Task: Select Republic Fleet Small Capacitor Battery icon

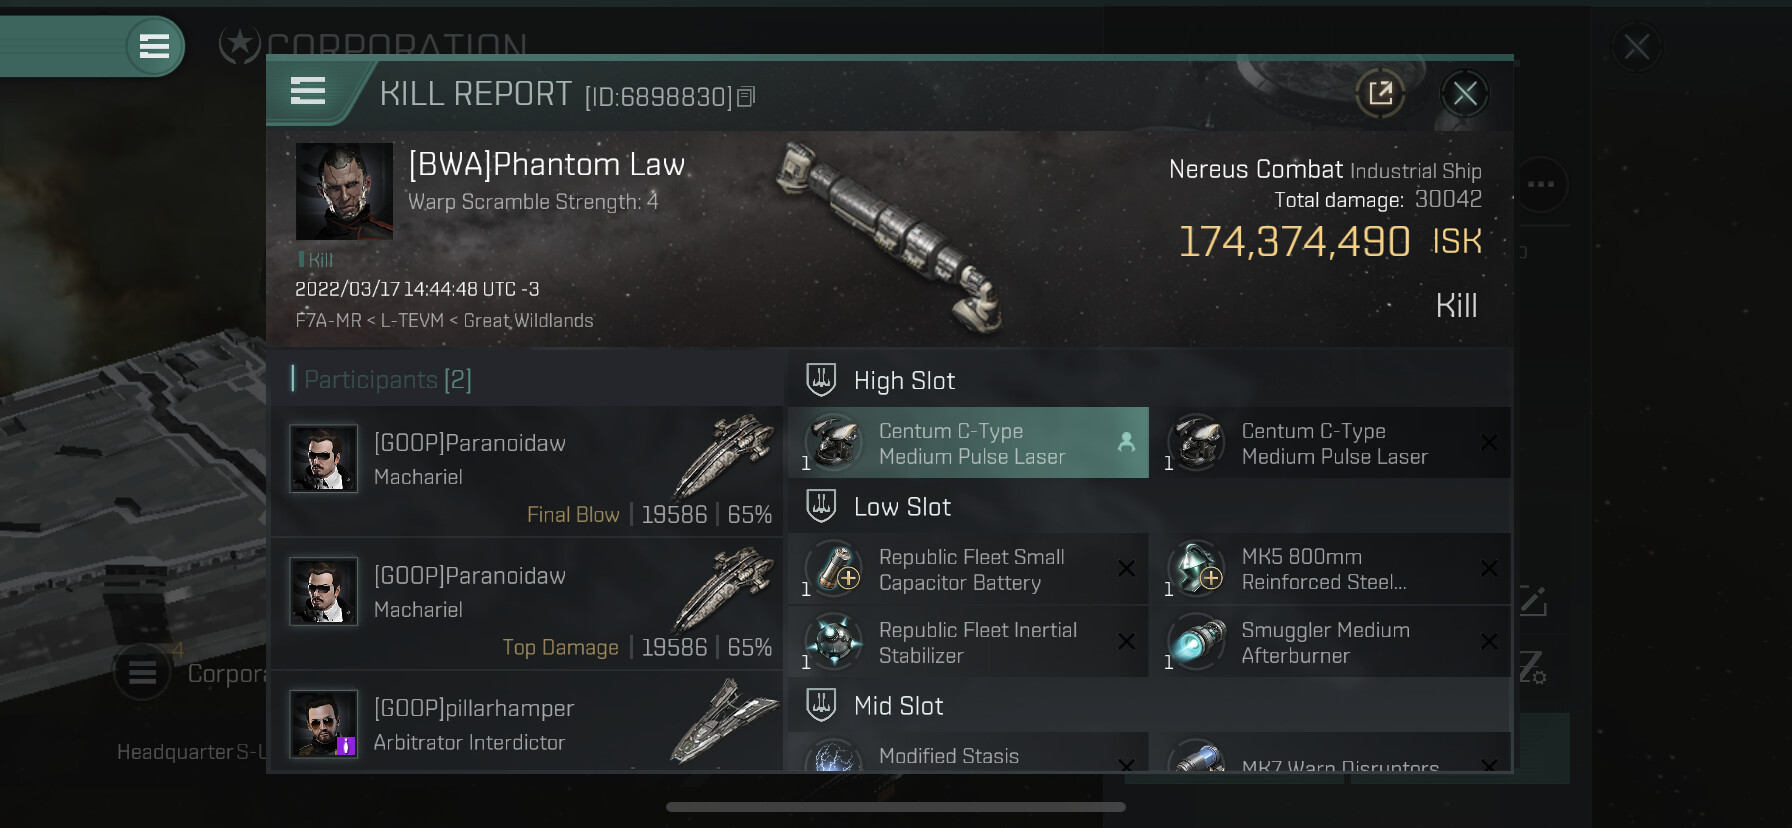Action: click(834, 569)
